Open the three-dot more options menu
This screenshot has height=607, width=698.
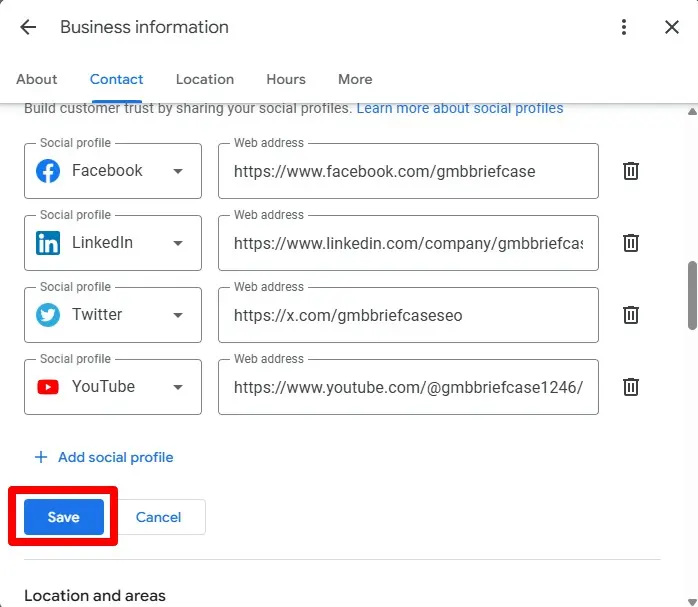tap(624, 27)
